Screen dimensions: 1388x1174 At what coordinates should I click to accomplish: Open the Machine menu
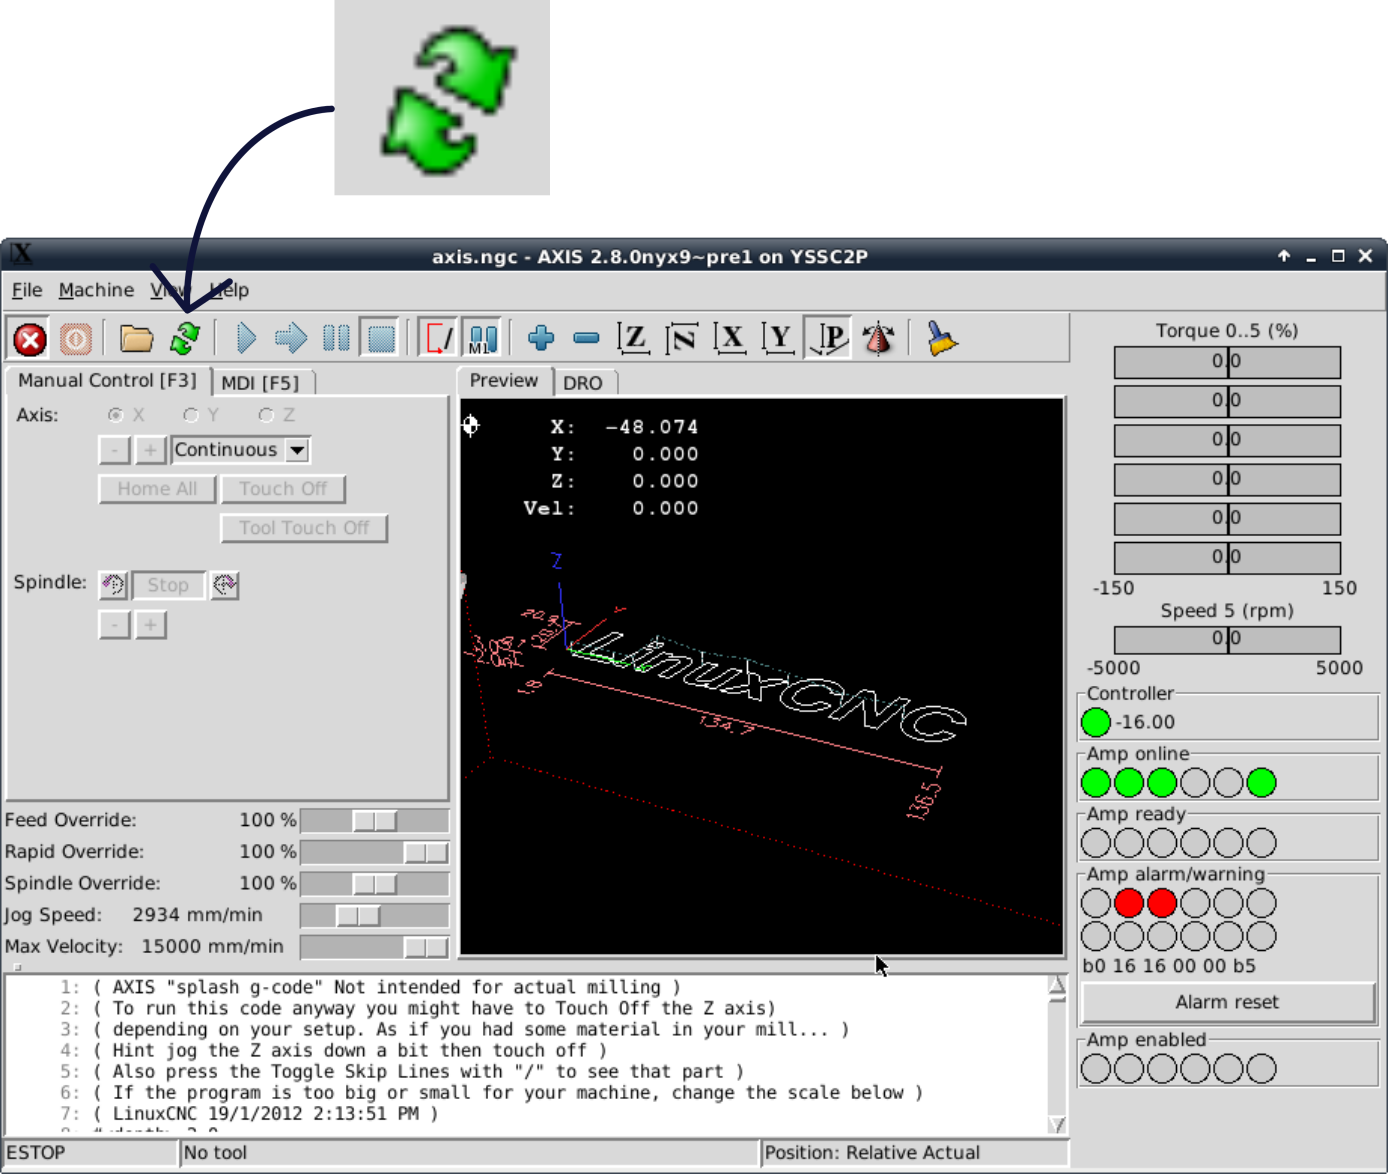[x=95, y=290]
